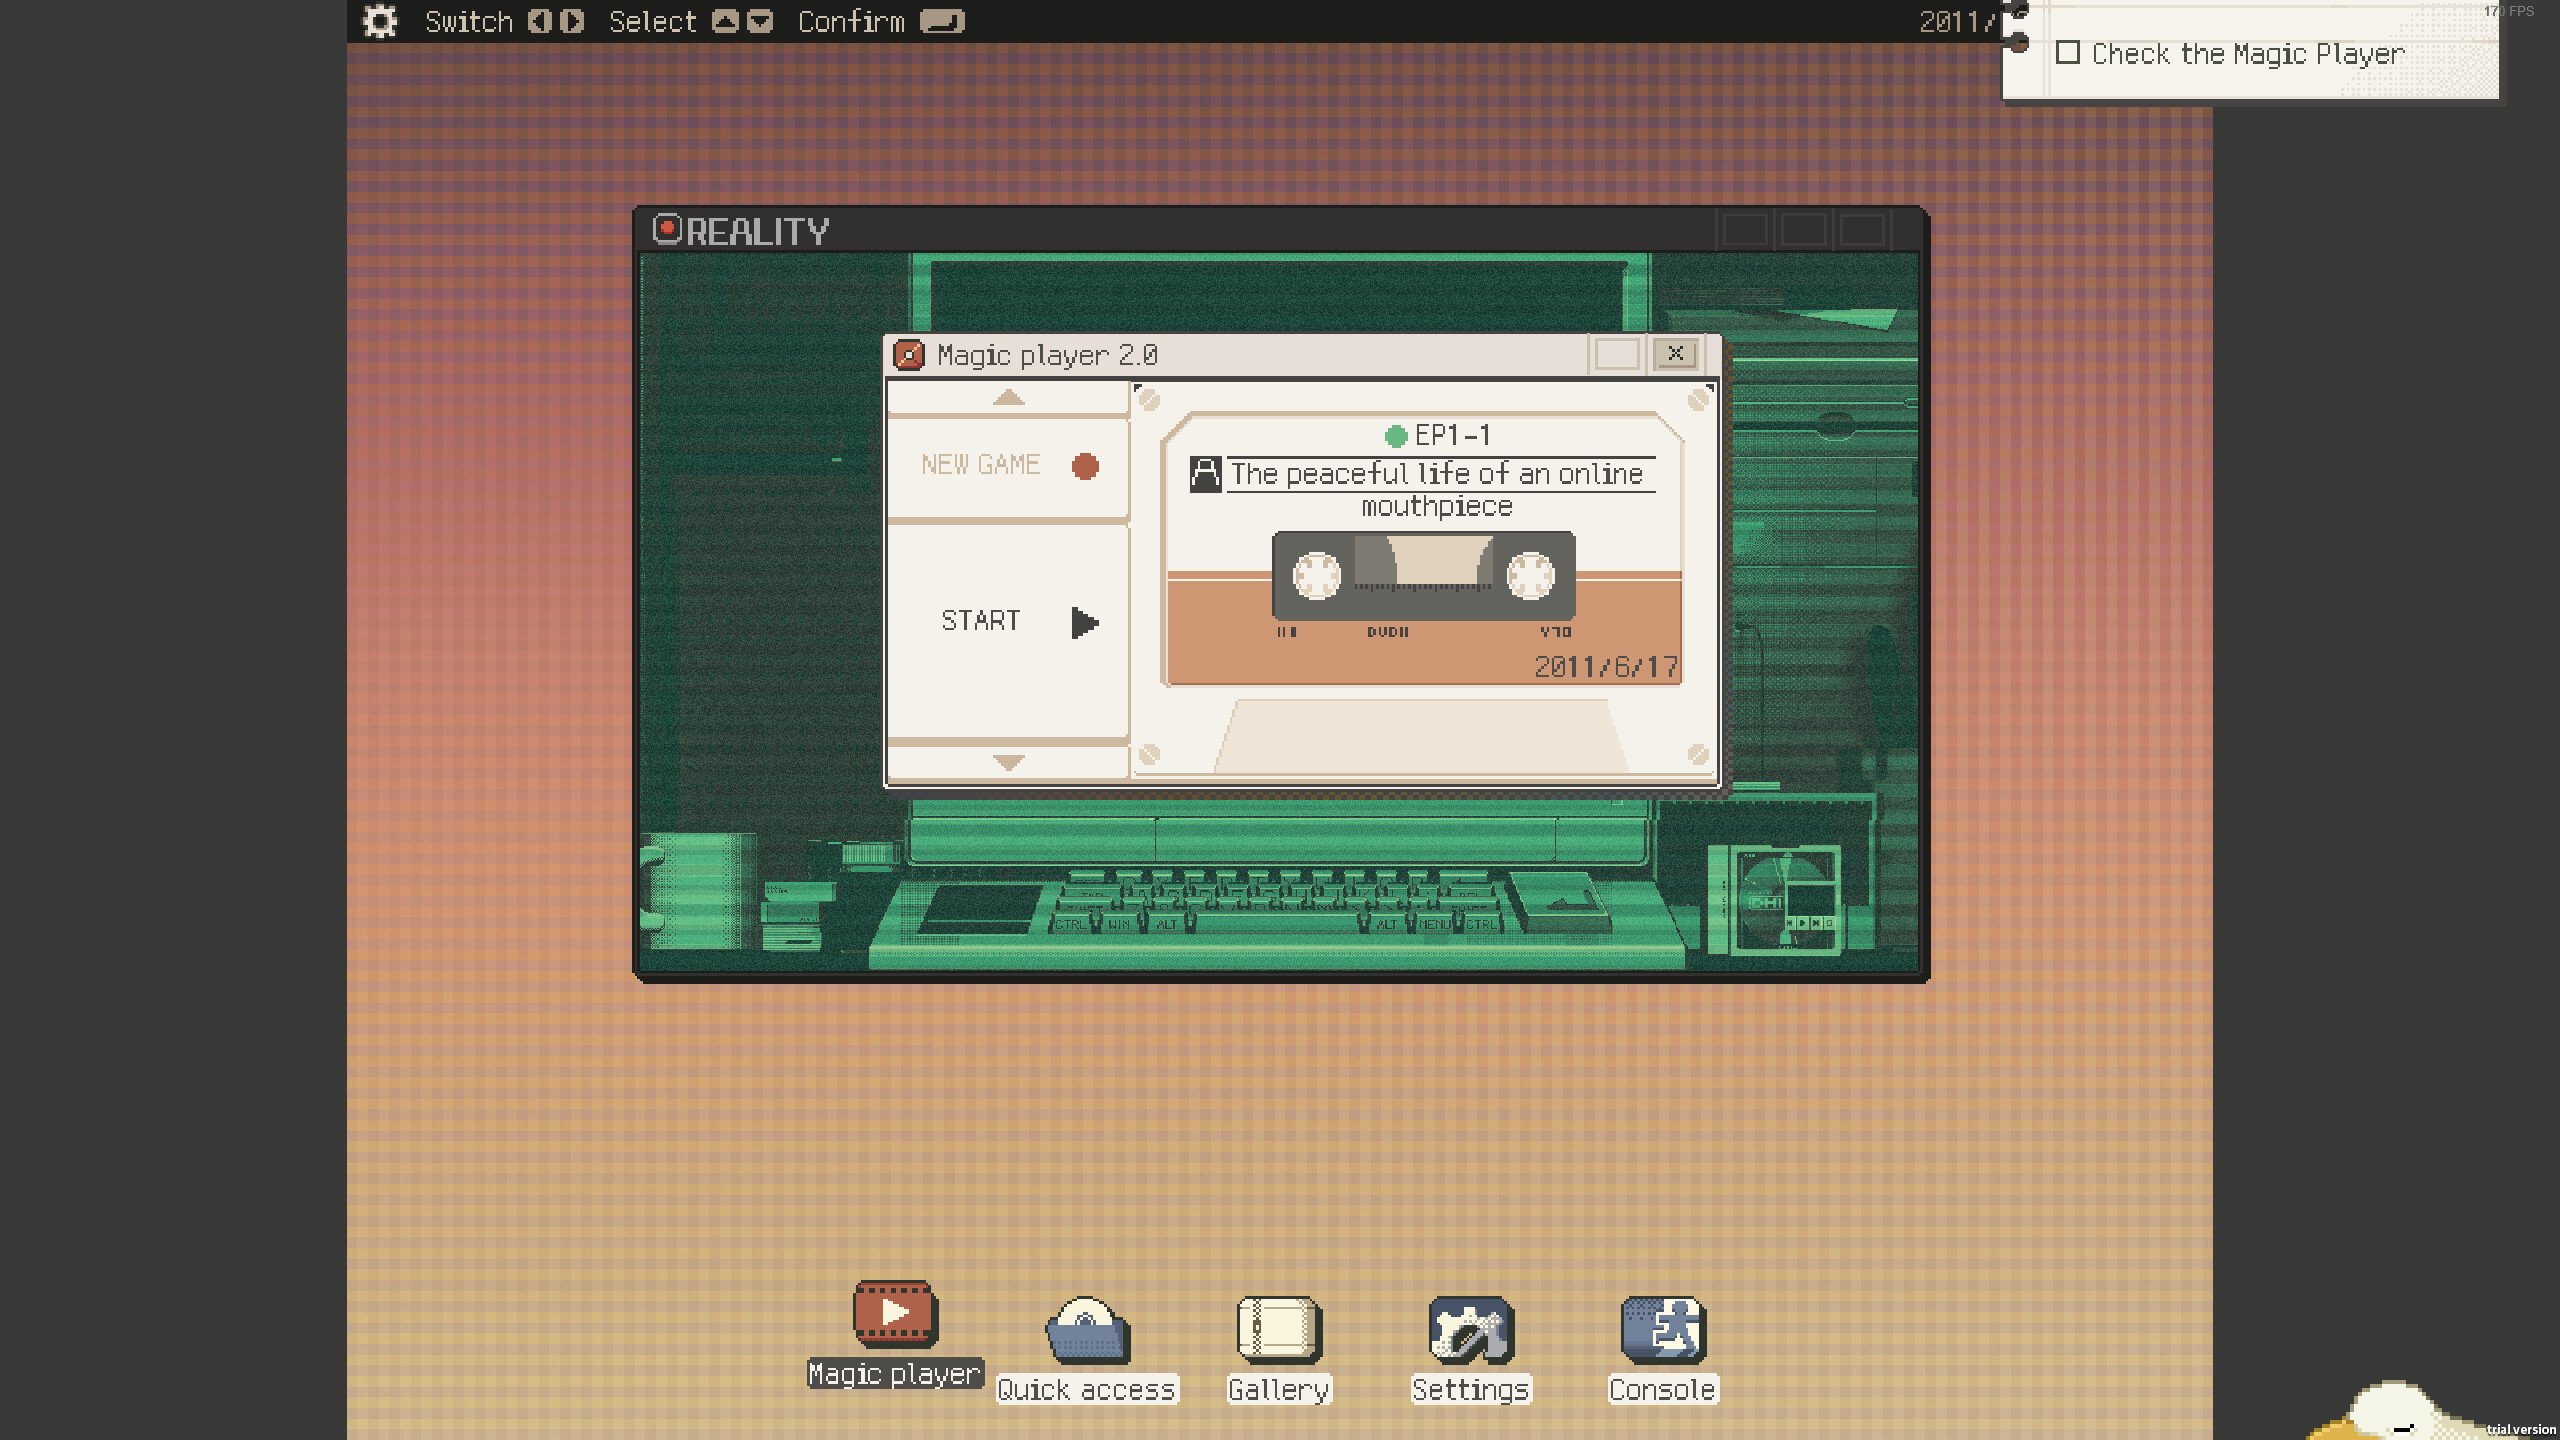
Task: Open the Gallery desktop icon
Action: click(1277, 1330)
